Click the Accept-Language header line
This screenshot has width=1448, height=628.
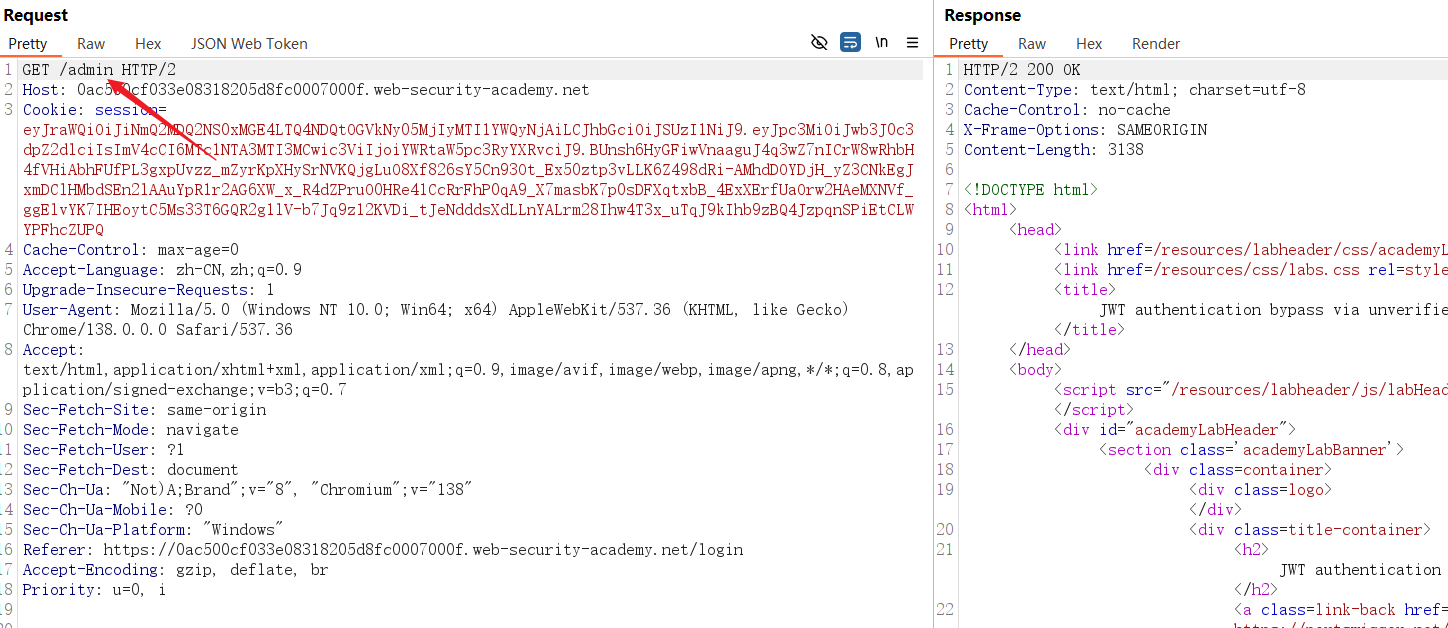coord(162,270)
